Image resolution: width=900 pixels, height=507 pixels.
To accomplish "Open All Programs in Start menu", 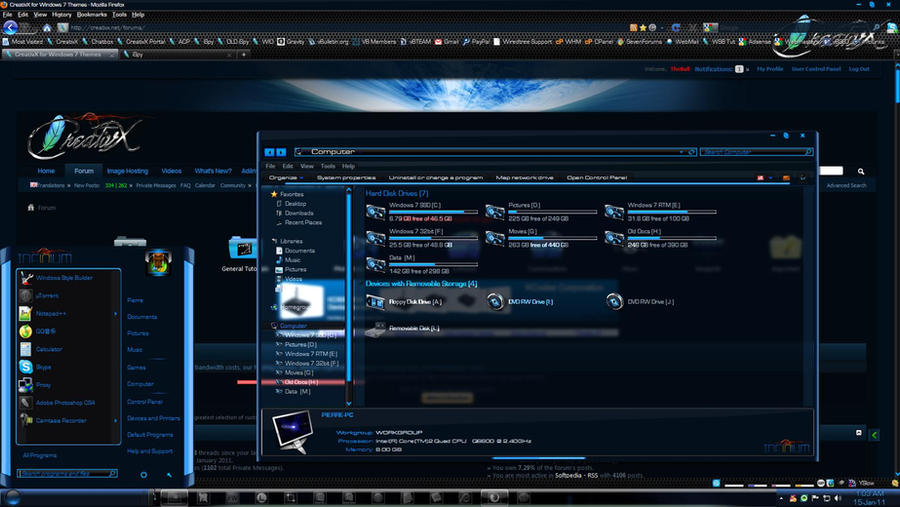I will pos(40,455).
